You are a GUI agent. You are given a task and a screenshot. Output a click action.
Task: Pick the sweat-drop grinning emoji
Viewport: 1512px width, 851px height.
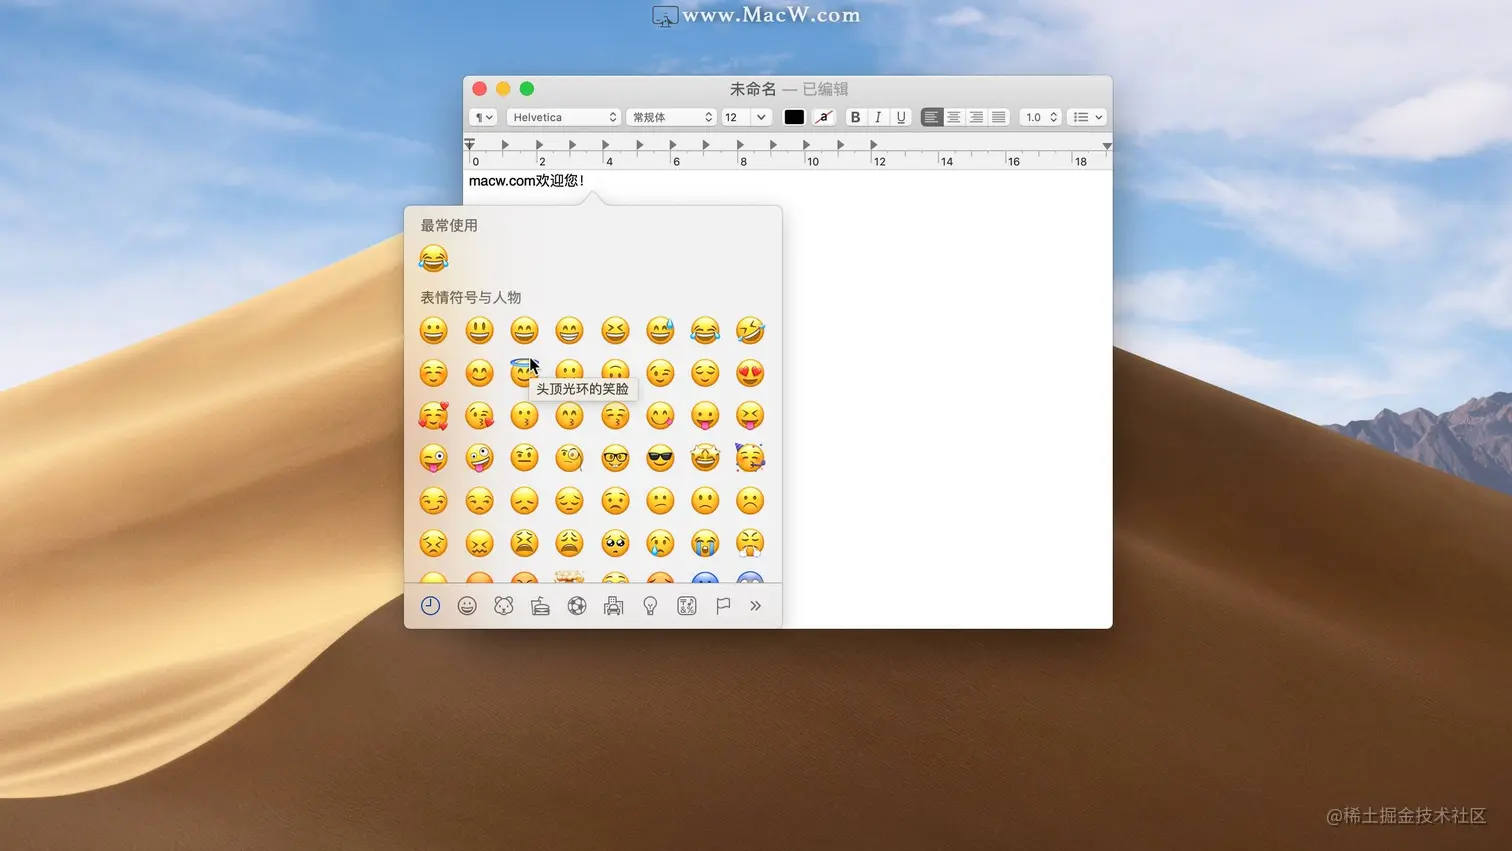click(660, 330)
